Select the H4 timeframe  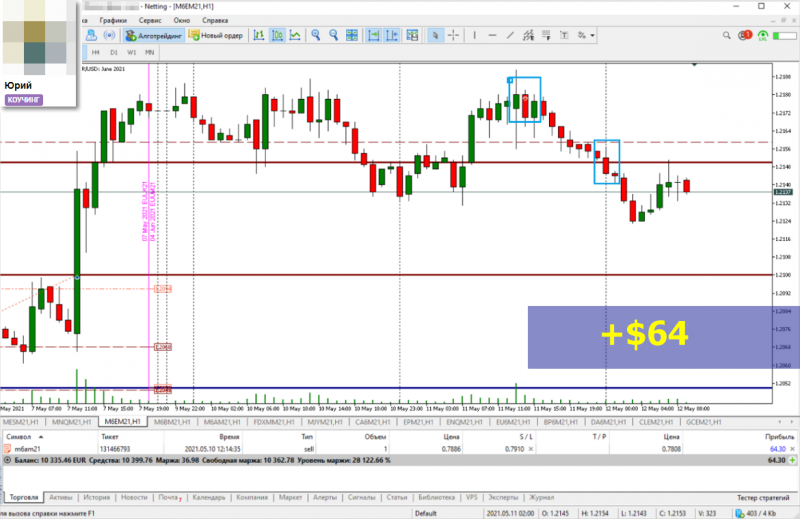pos(95,52)
